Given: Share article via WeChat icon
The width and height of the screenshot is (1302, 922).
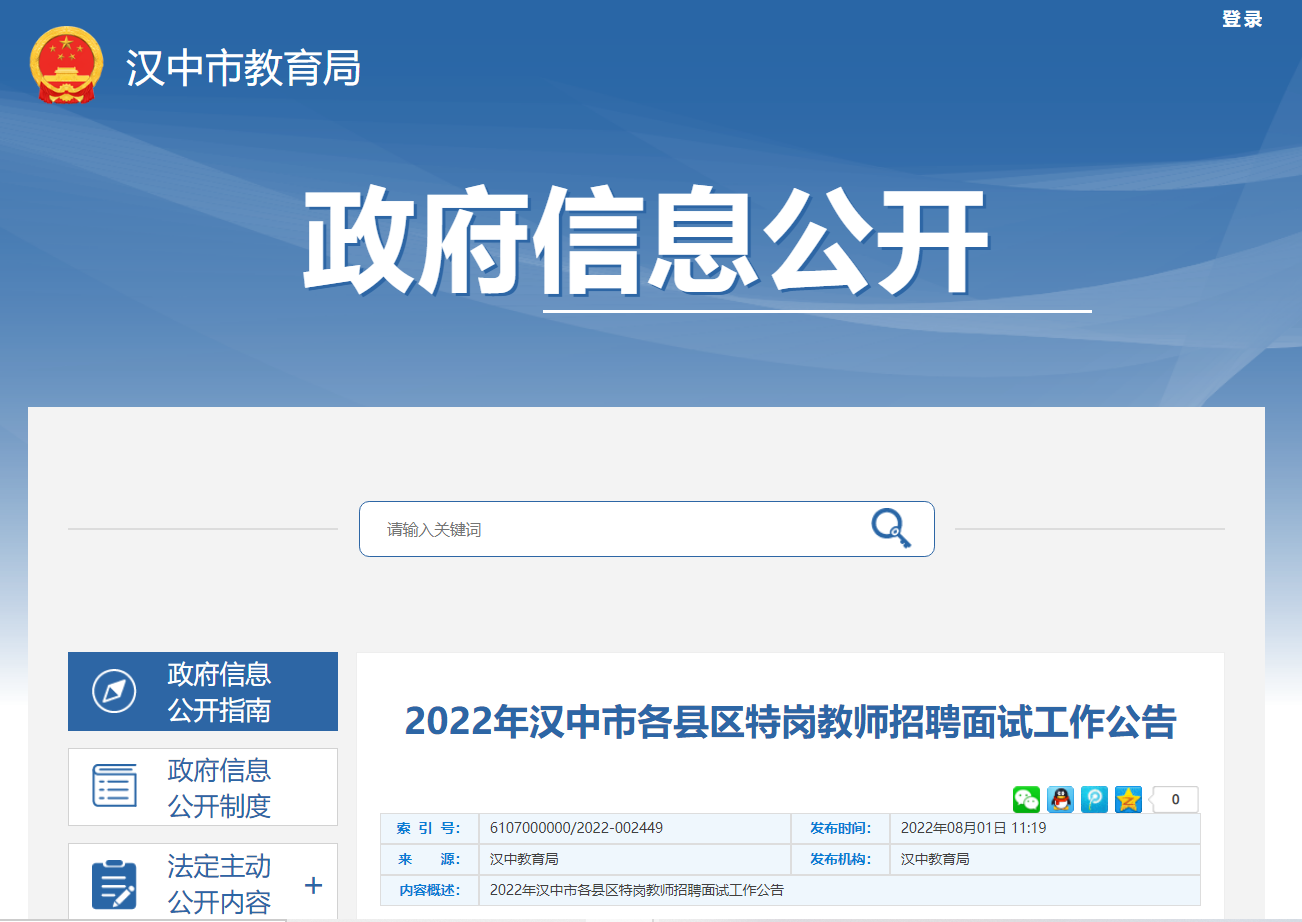Looking at the screenshot, I should click(x=1027, y=799).
